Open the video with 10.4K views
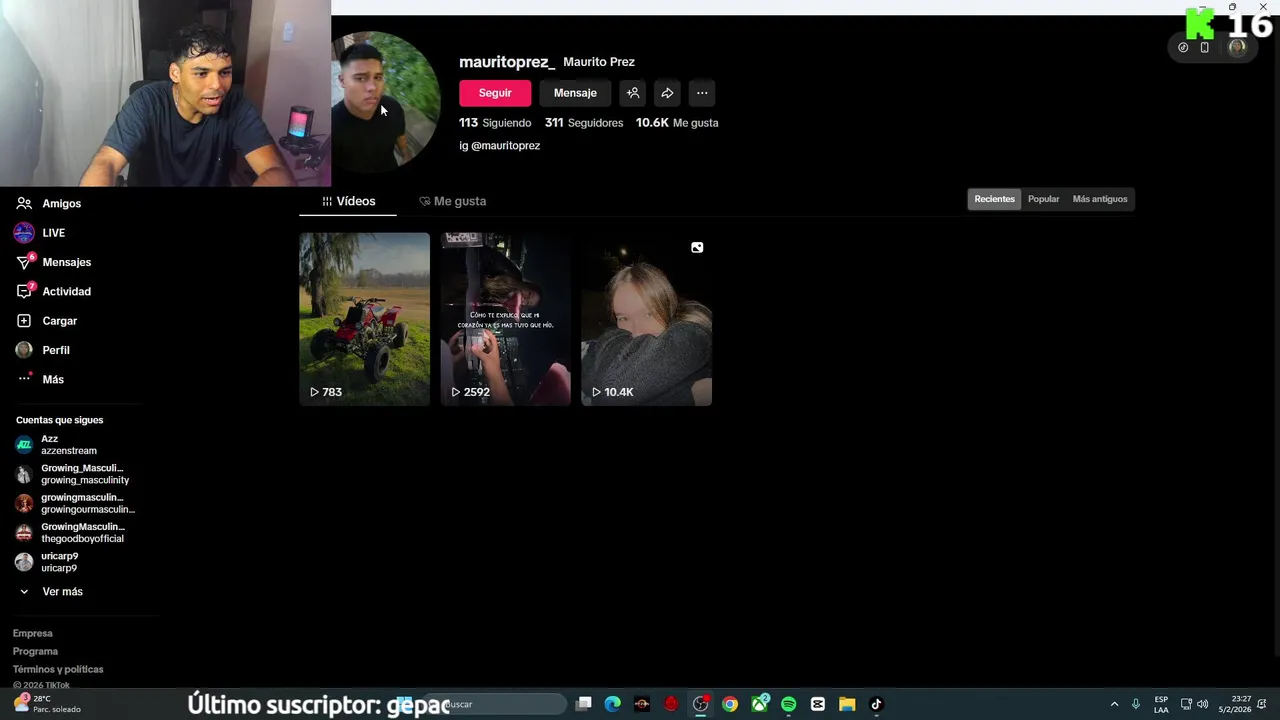The image size is (1280, 720). 647,319
